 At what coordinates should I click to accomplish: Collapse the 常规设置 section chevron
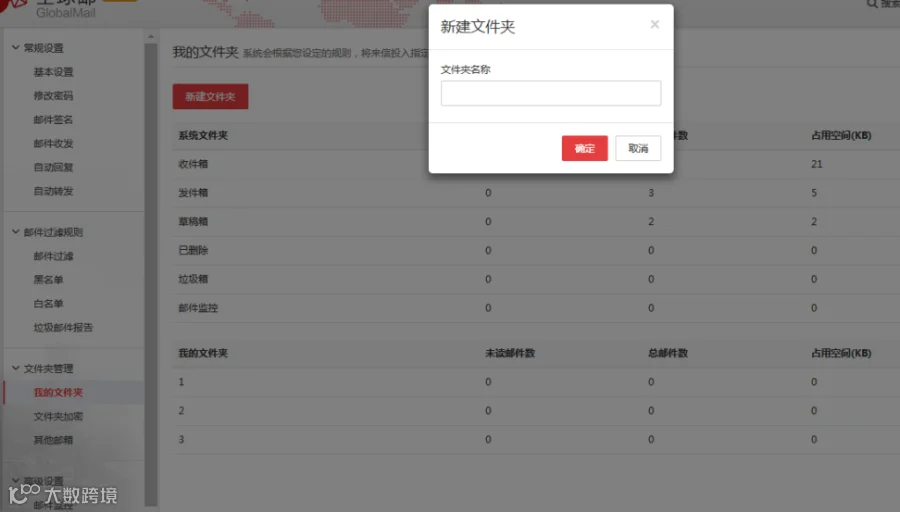click(x=15, y=48)
